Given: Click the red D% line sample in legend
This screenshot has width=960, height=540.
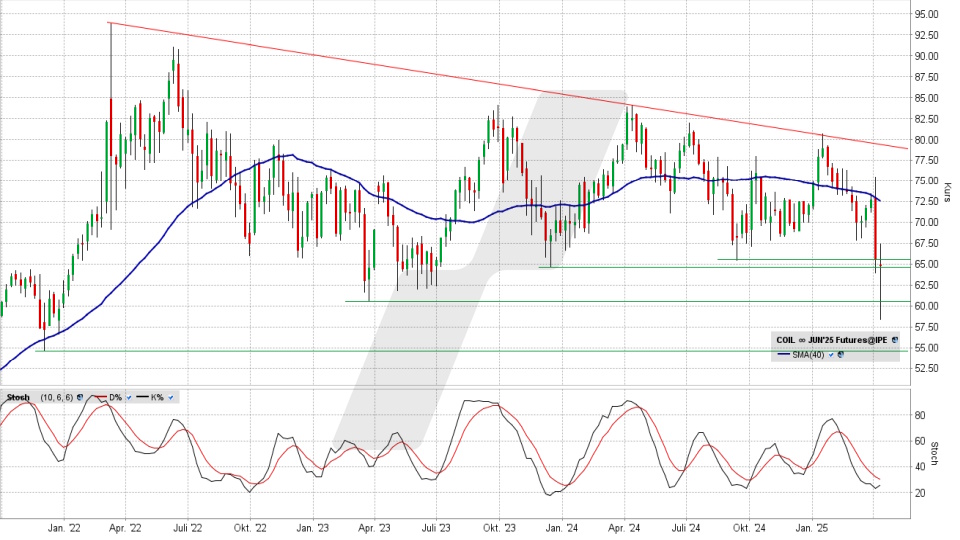Looking at the screenshot, I should coord(100,397).
